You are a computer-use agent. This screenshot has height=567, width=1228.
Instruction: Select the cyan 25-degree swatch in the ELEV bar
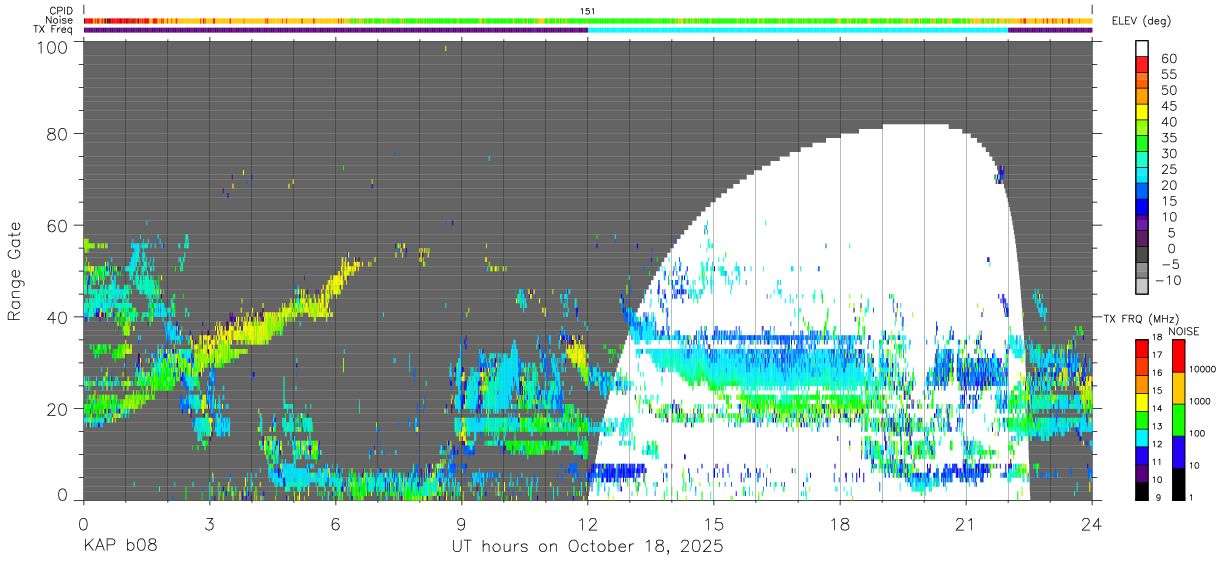[1142, 174]
